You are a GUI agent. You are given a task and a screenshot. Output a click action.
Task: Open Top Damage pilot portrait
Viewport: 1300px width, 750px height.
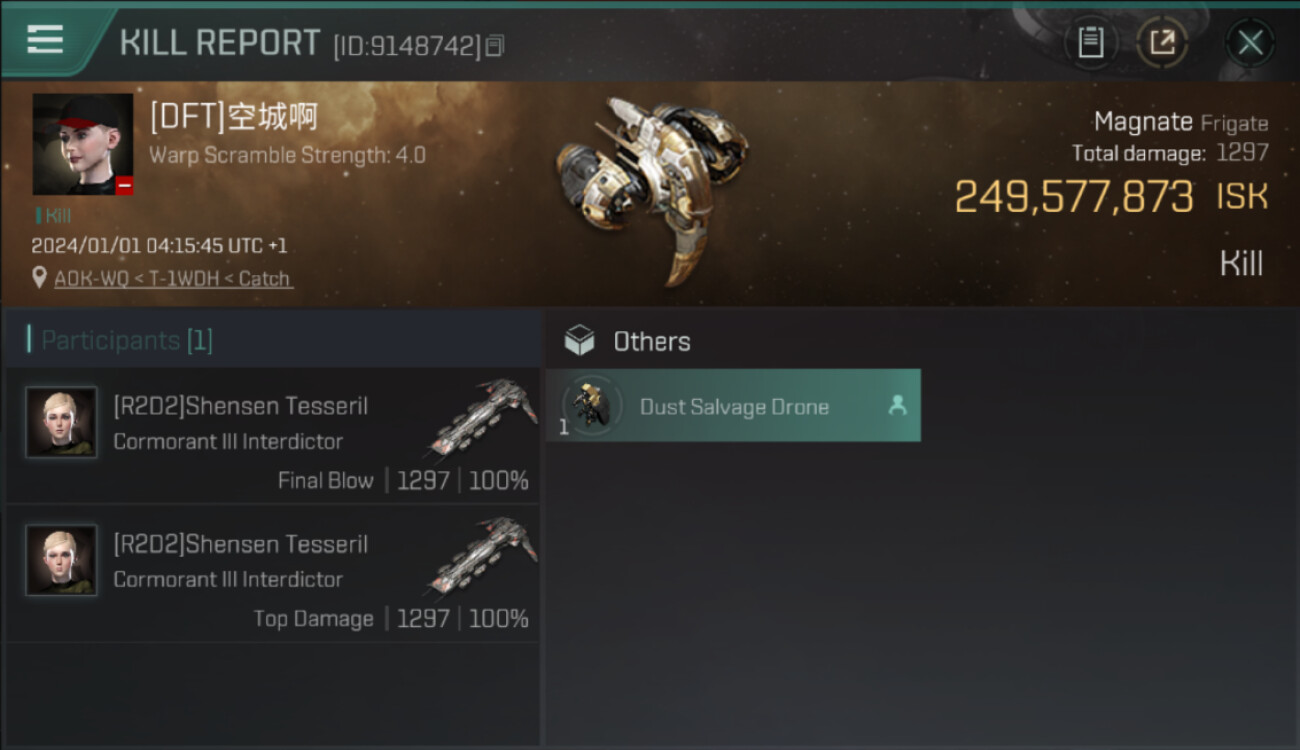[x=62, y=560]
